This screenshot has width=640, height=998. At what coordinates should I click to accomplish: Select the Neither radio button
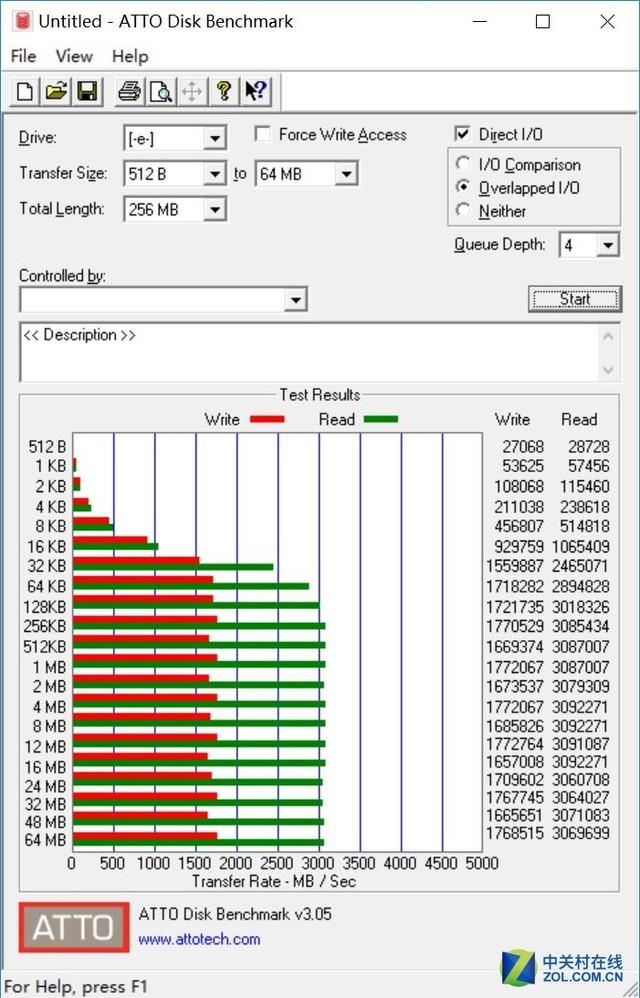point(463,210)
